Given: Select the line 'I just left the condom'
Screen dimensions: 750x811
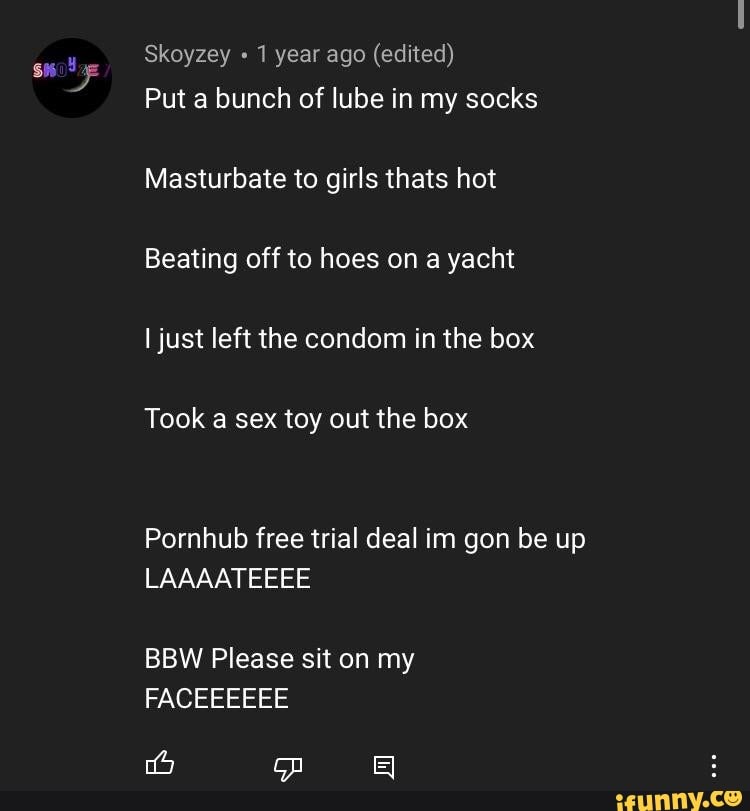Looking at the screenshot, I should [x=339, y=339].
